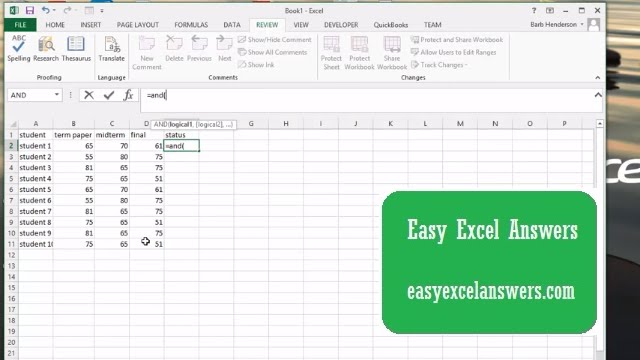Open the Insert Function fx dialog
This screenshot has height=360, width=640.
128,95
